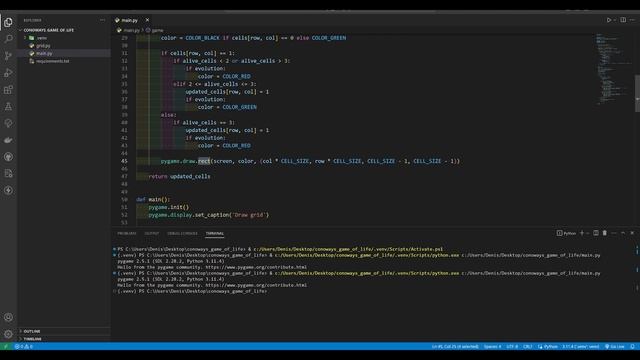Click the editor vertical scrollbar thumb
640x360 pixels.
[x=637, y=93]
